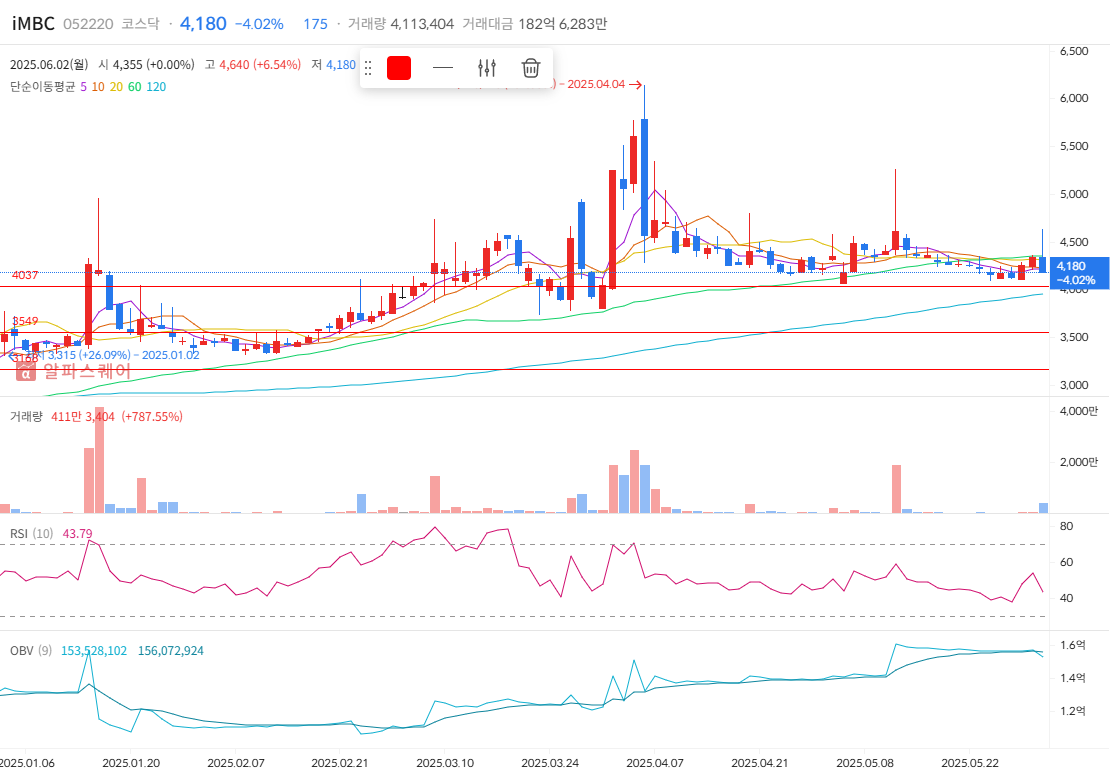Click the 단순이동평균 indicator label

(x=42, y=87)
